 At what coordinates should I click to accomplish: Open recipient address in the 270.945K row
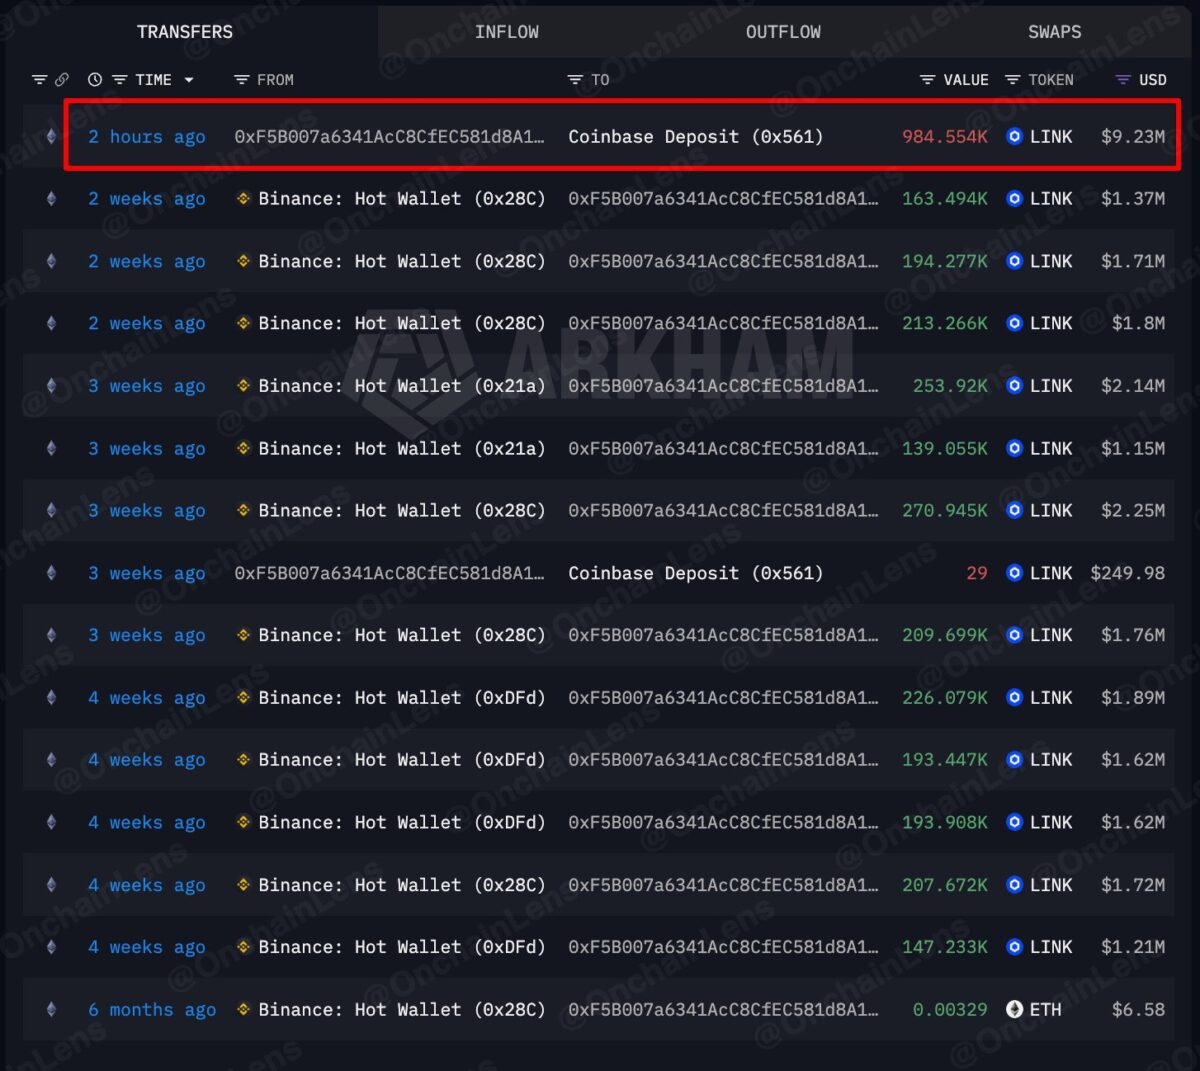[x=724, y=511]
